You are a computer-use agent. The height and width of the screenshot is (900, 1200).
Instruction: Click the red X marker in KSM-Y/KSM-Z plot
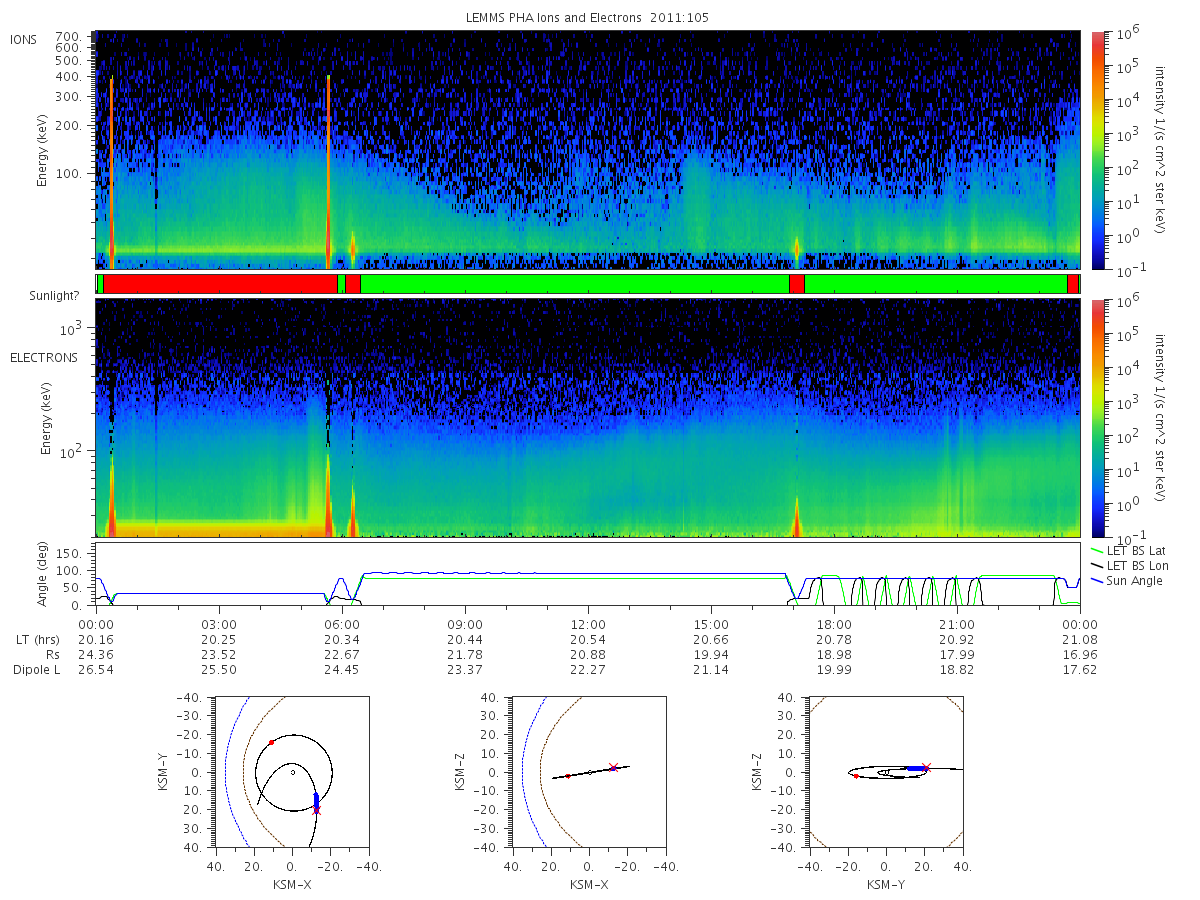pos(925,768)
